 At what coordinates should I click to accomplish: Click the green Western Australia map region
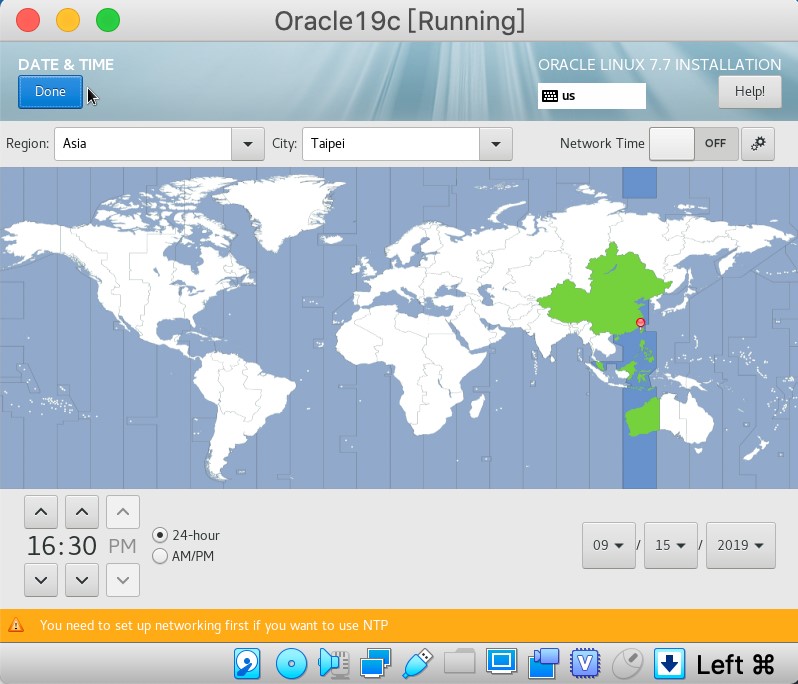pos(643,417)
